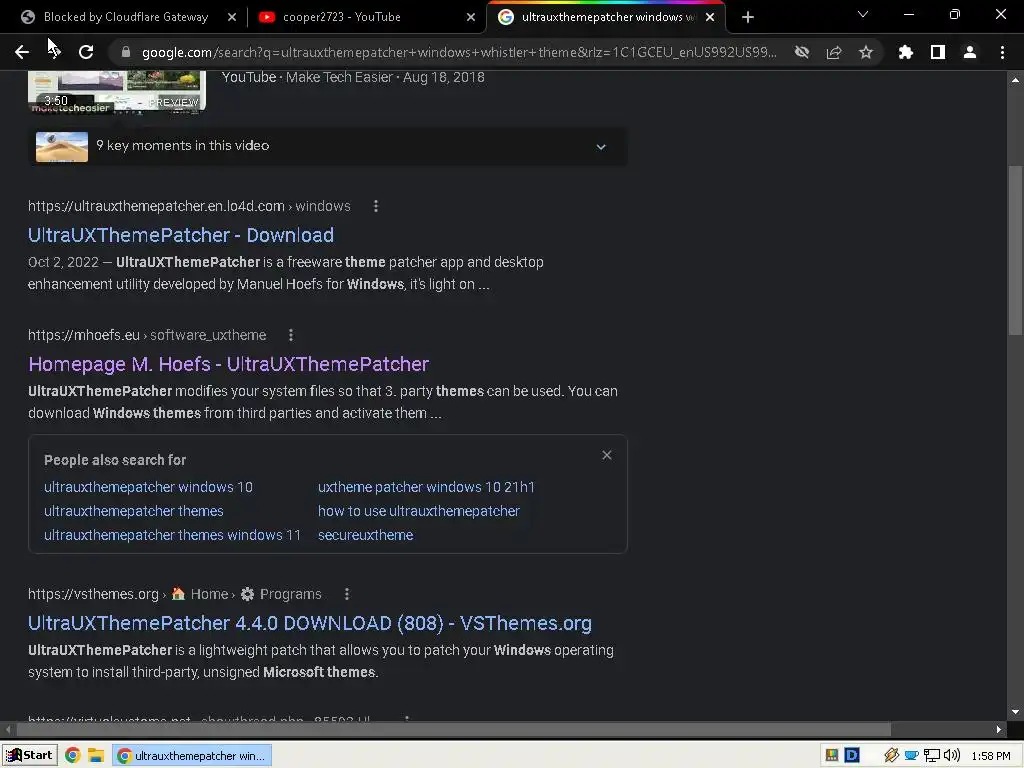
Task: Open the folder icon in quick launch
Action: pos(96,756)
